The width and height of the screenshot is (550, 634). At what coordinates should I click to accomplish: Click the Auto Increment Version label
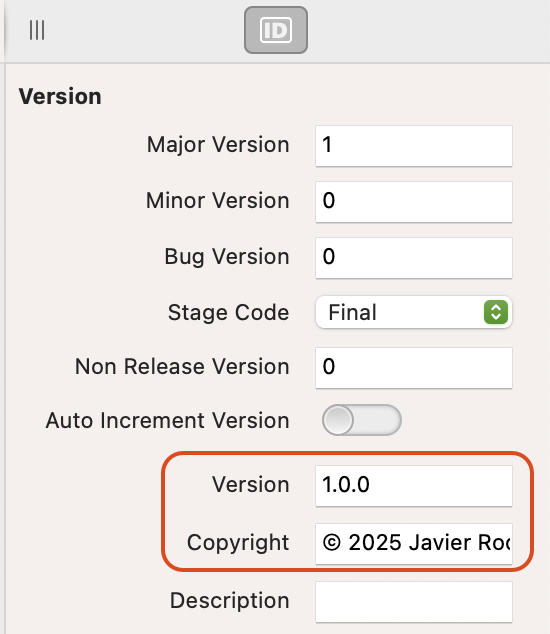click(167, 421)
